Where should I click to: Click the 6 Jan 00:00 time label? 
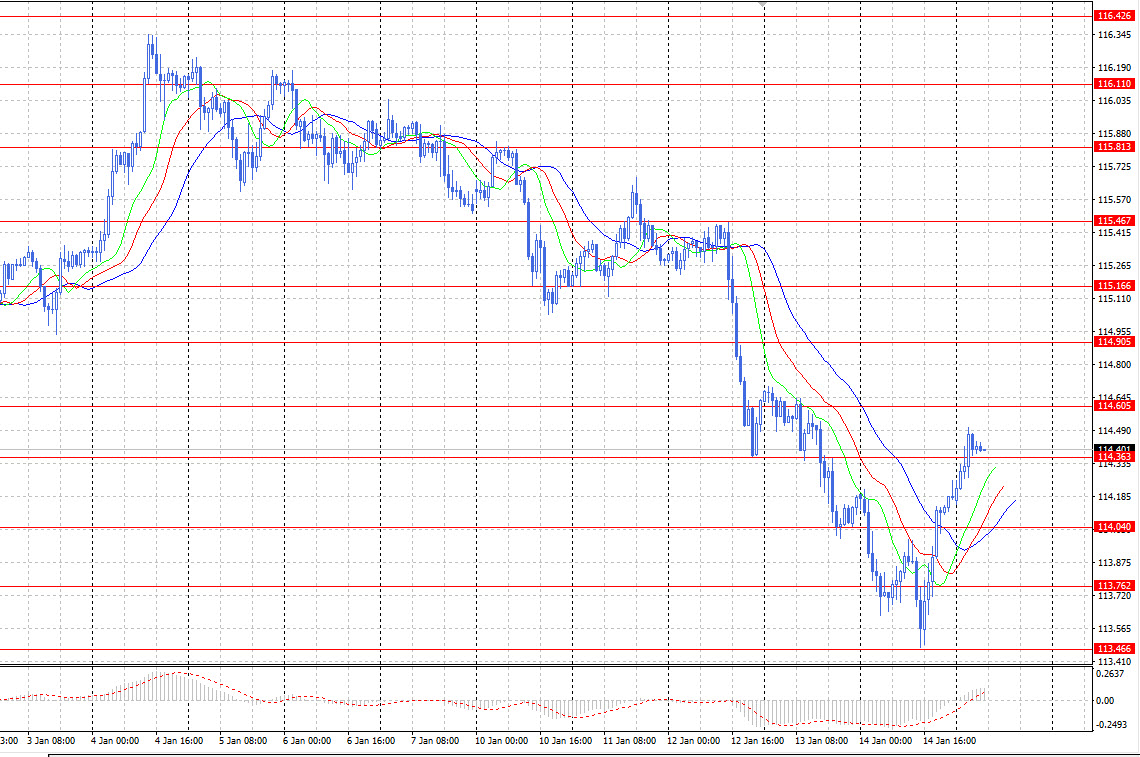(307, 741)
